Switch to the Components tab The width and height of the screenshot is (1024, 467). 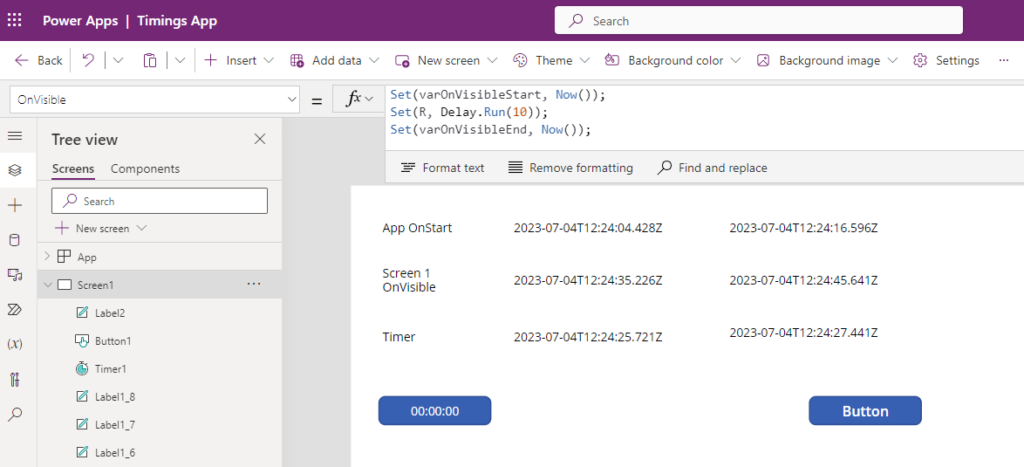coord(145,169)
